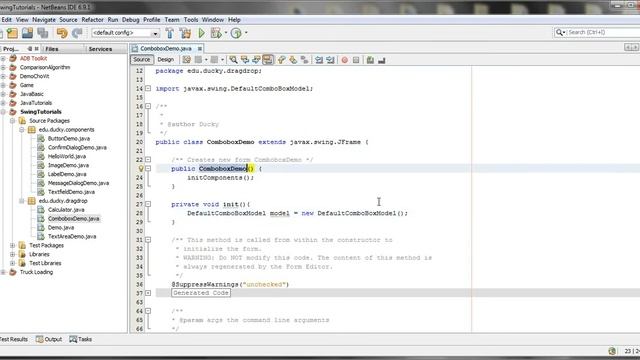
Task: Collapse the SwingTutorials project node
Action: [x=3, y=112]
